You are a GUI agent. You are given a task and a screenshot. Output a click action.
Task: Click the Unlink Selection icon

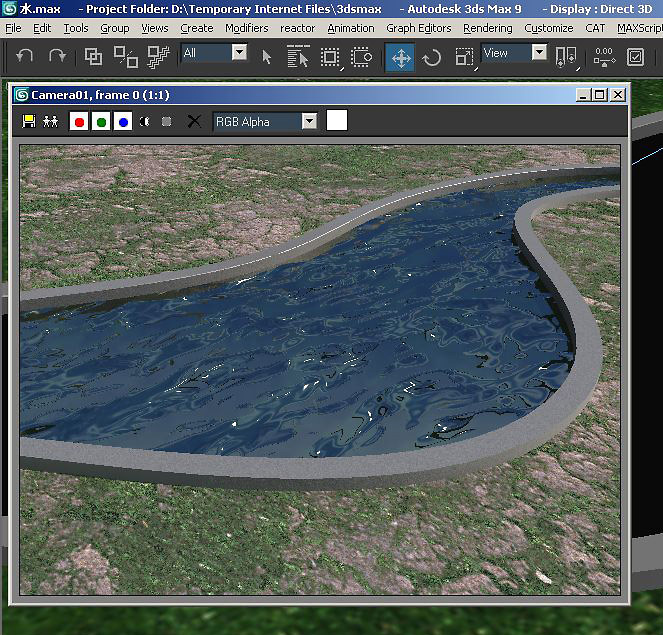click(x=125, y=57)
